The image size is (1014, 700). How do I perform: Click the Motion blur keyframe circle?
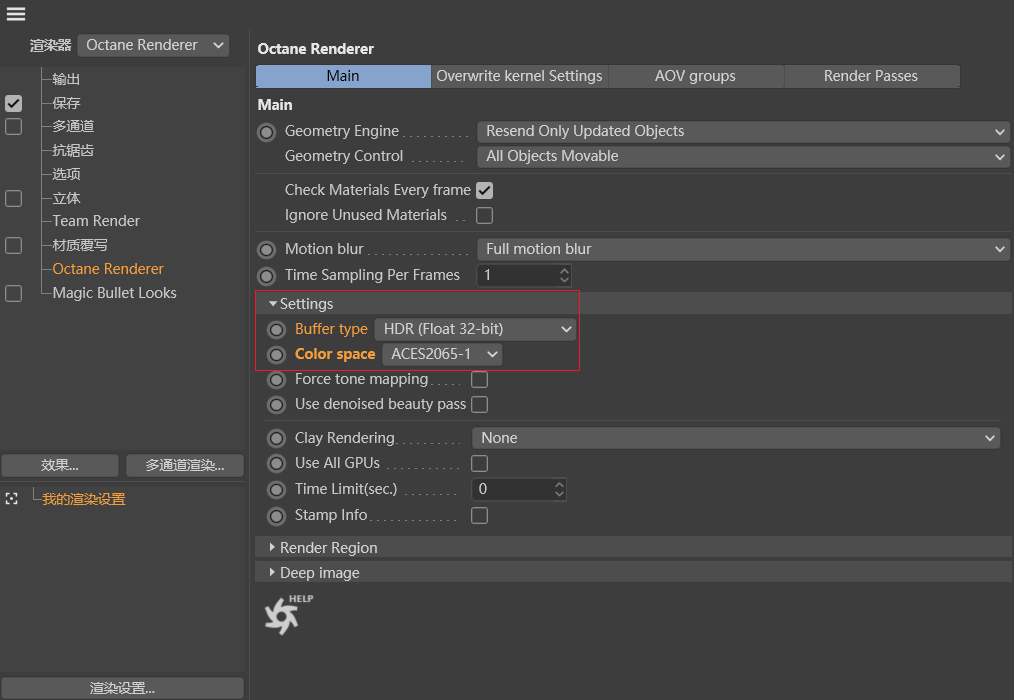266,250
